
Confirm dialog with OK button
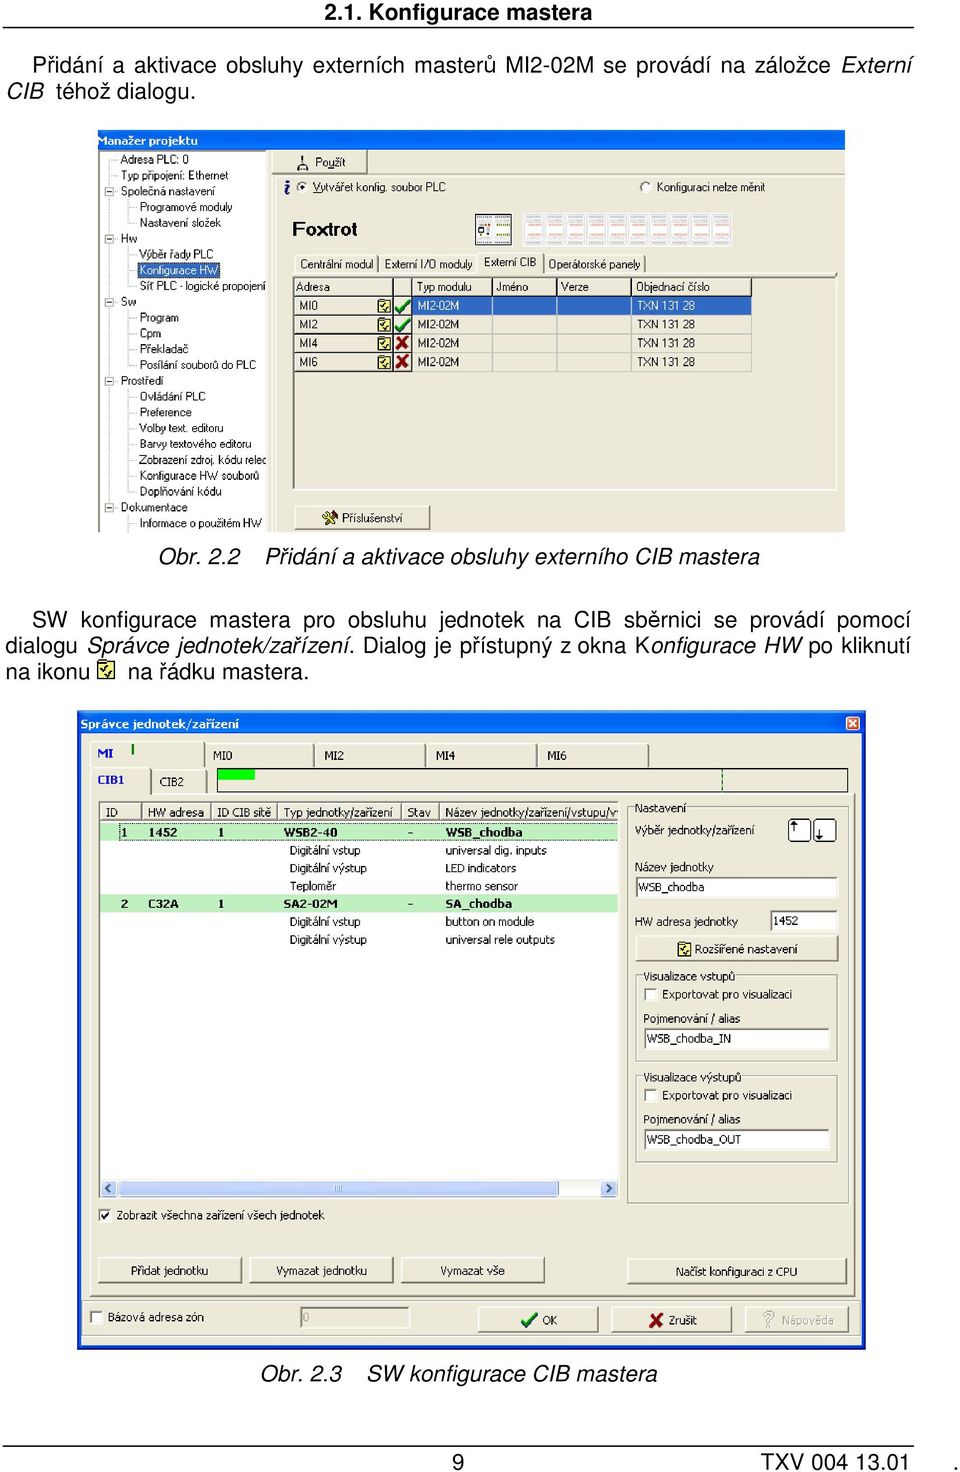(538, 1320)
